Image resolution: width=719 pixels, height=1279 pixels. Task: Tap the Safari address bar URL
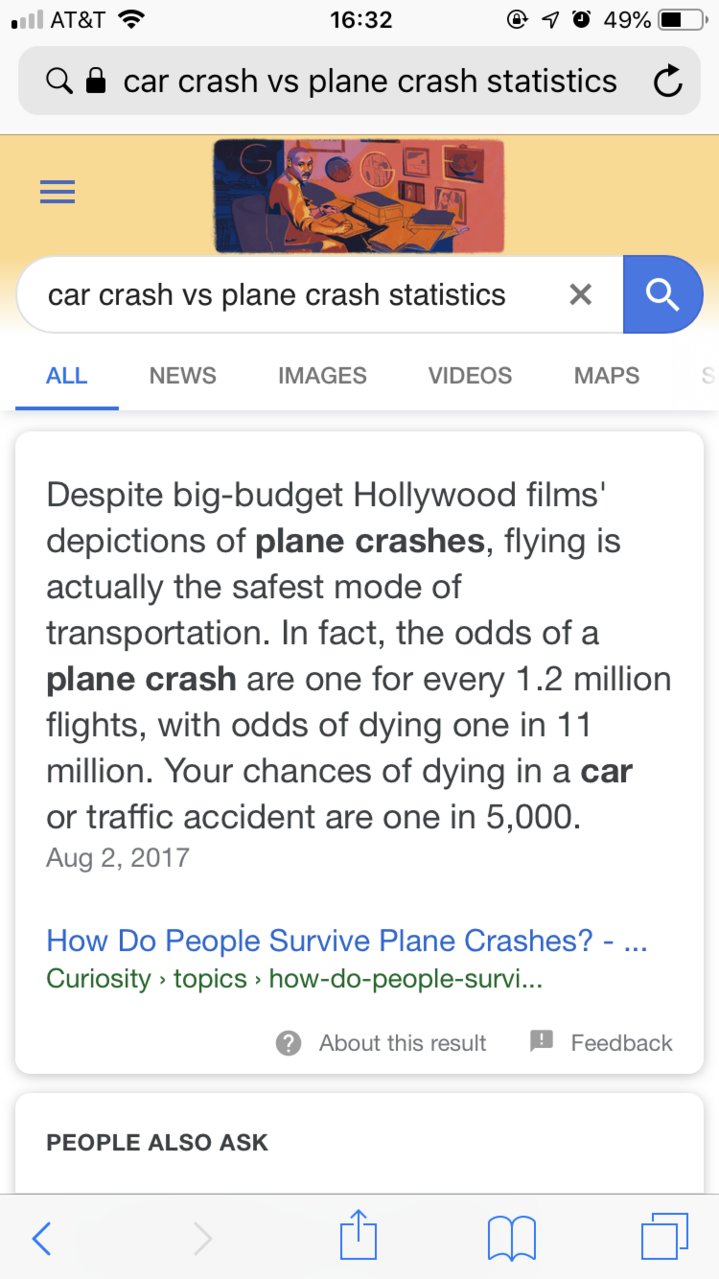(x=370, y=81)
